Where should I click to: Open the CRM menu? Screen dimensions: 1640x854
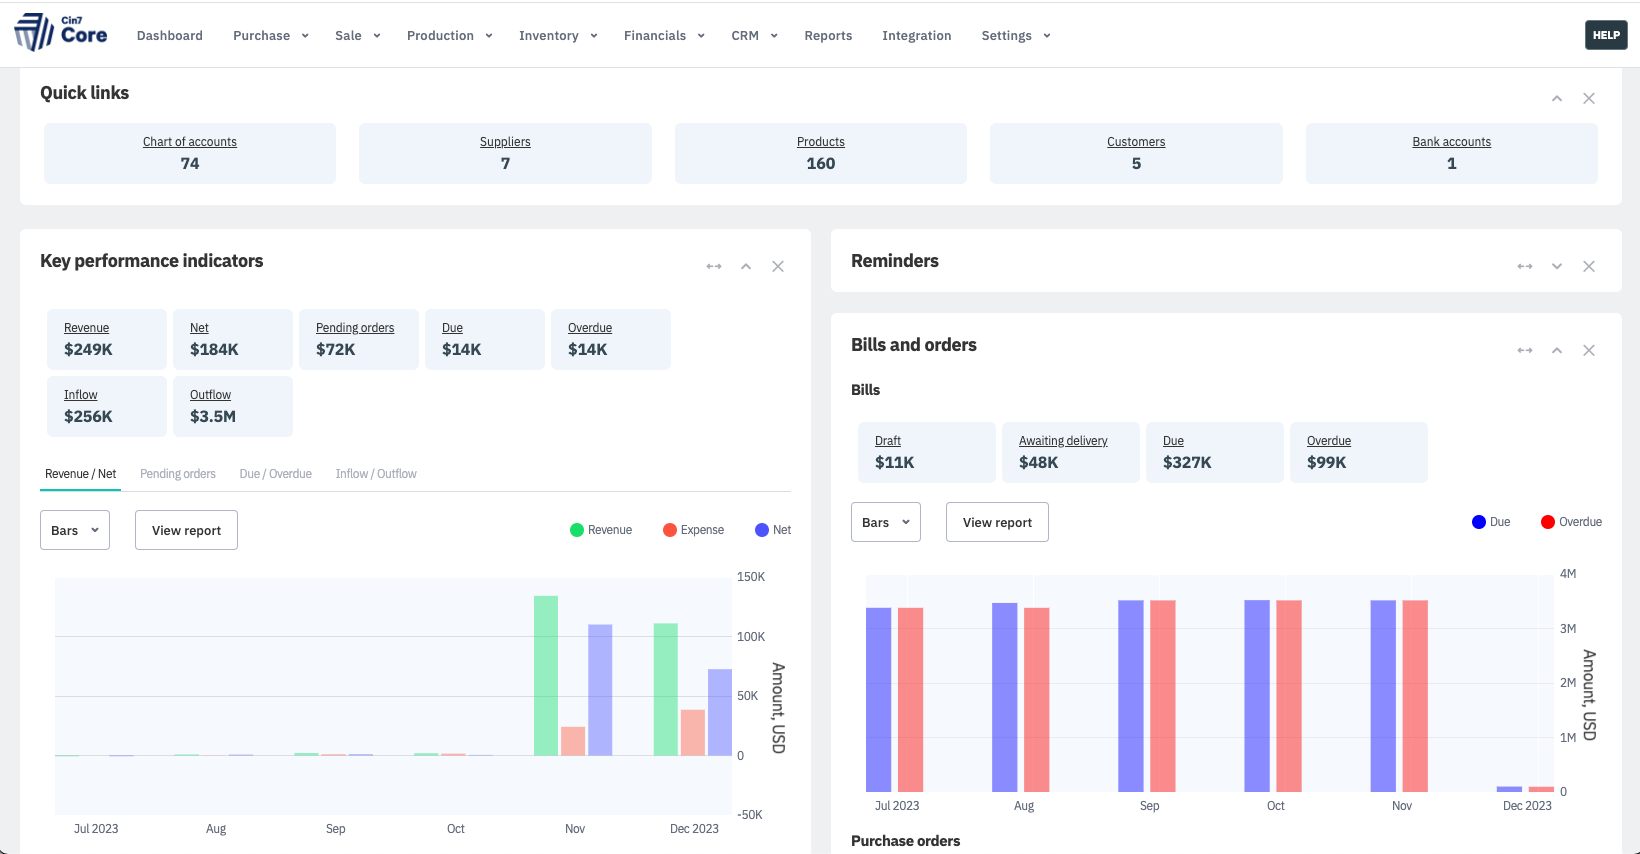[x=754, y=36]
